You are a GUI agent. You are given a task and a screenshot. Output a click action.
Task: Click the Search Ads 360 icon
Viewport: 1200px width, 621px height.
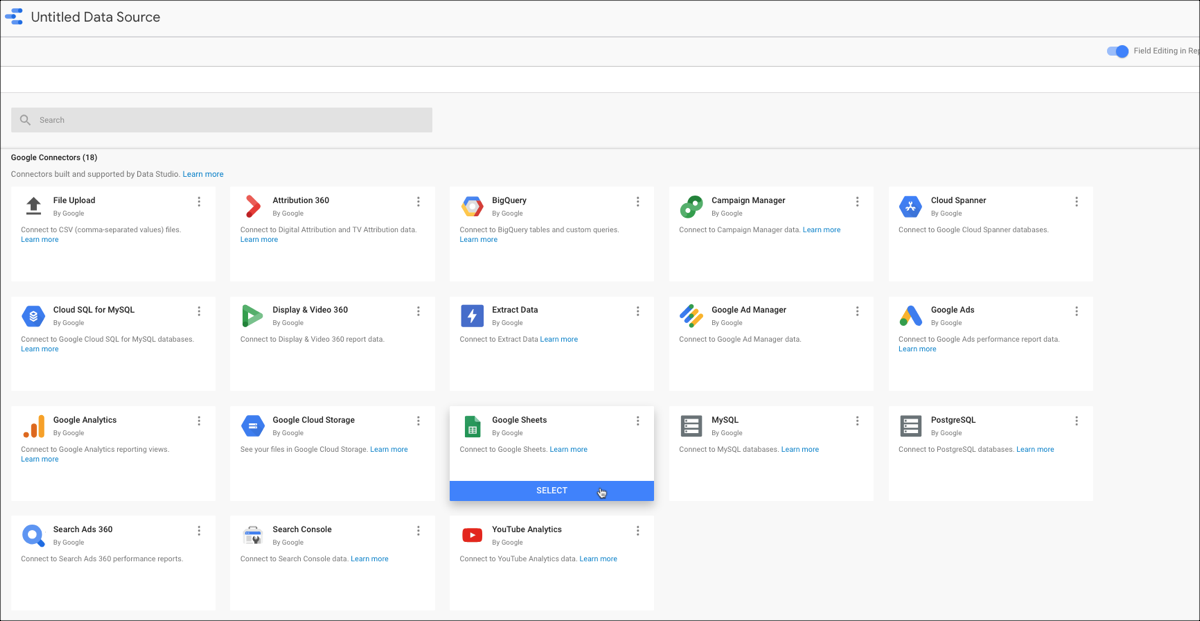click(33, 536)
